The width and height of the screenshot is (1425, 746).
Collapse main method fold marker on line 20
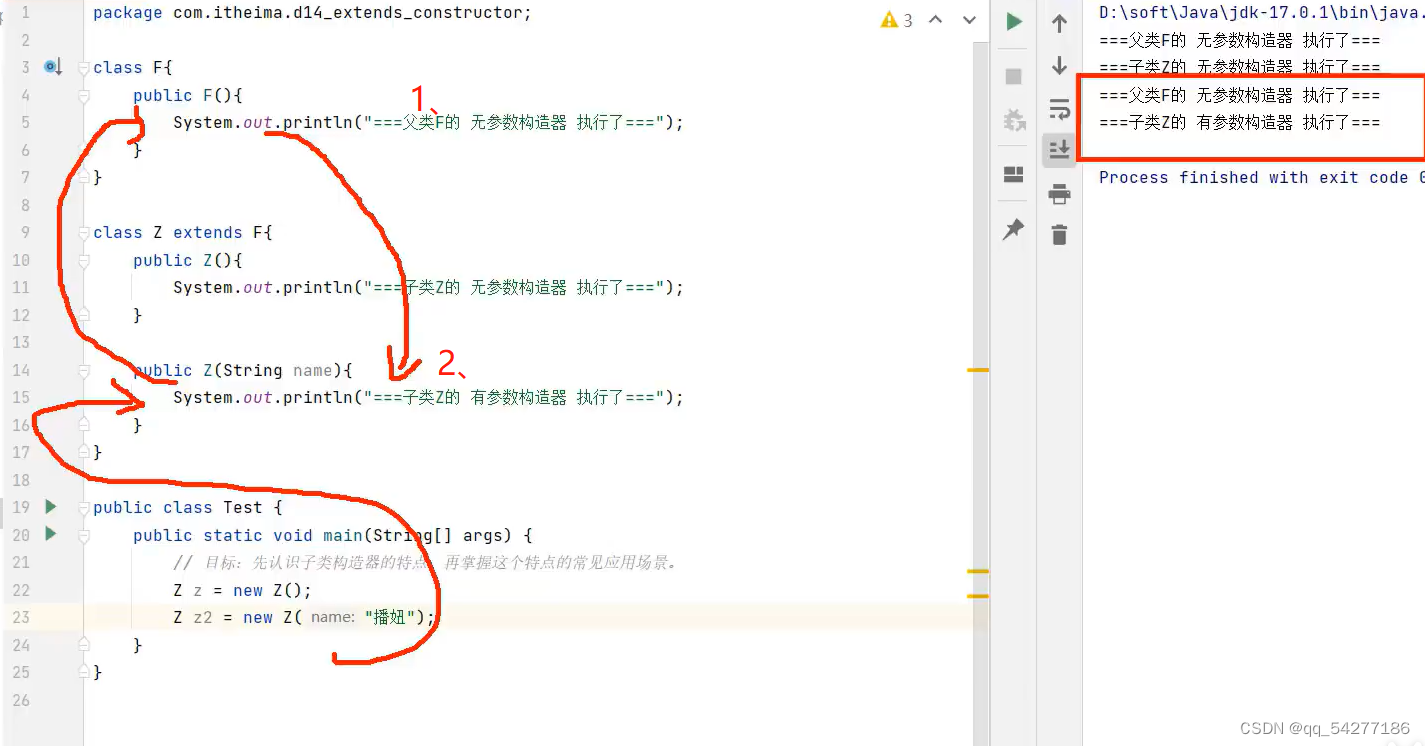click(x=84, y=535)
